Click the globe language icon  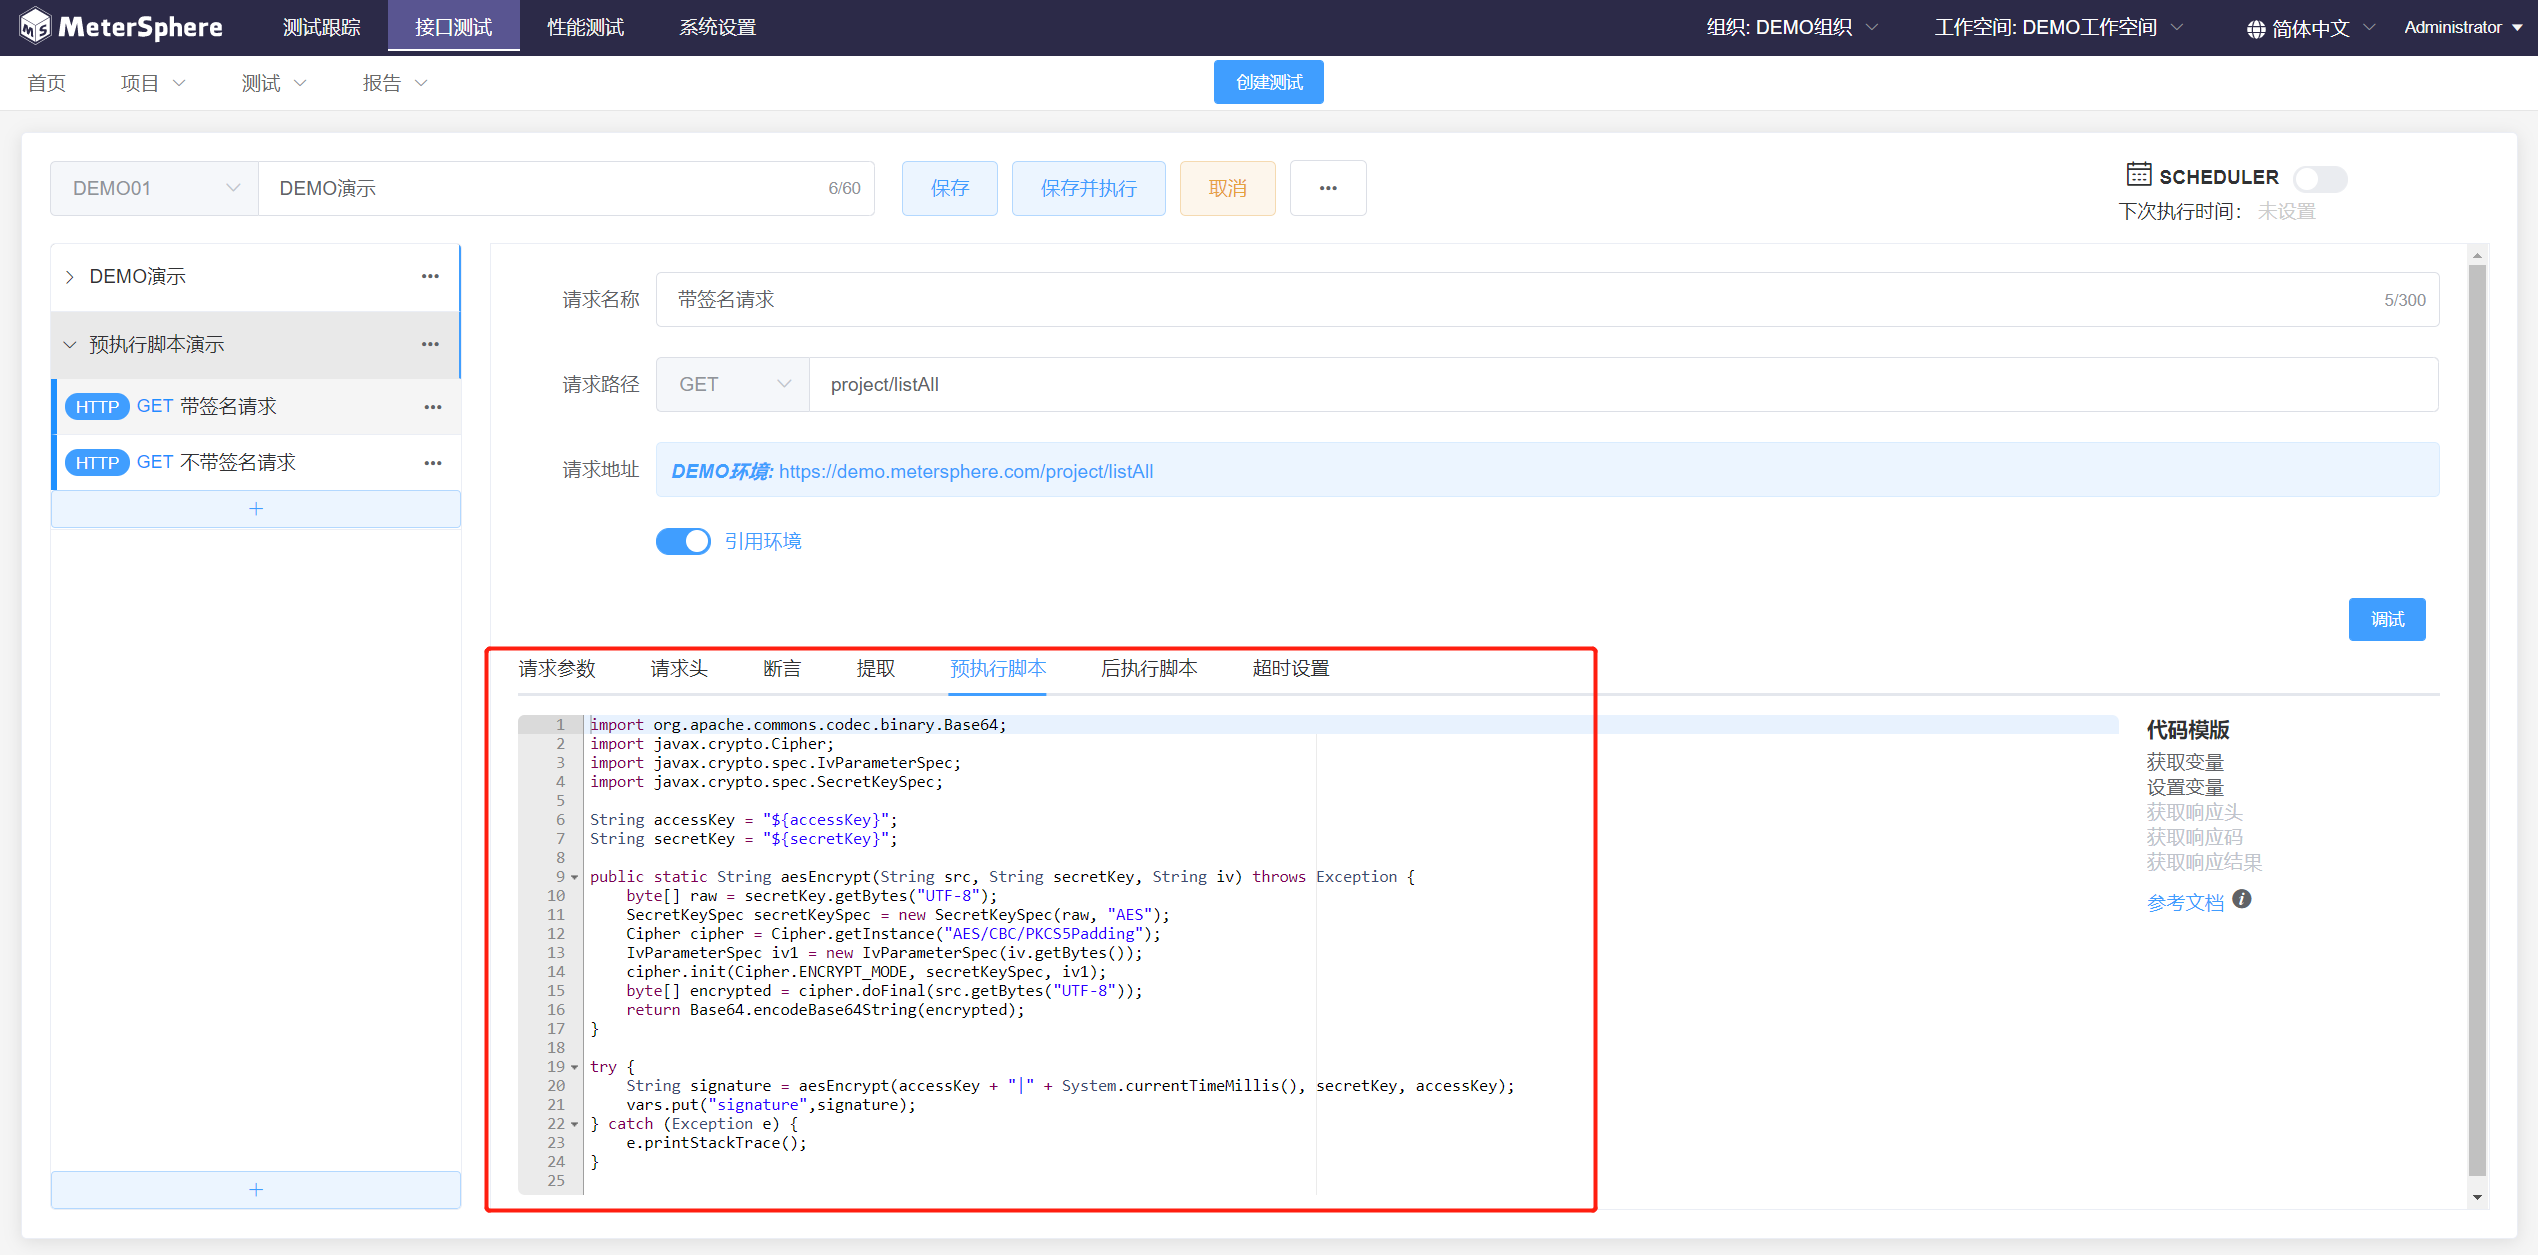click(x=2256, y=29)
